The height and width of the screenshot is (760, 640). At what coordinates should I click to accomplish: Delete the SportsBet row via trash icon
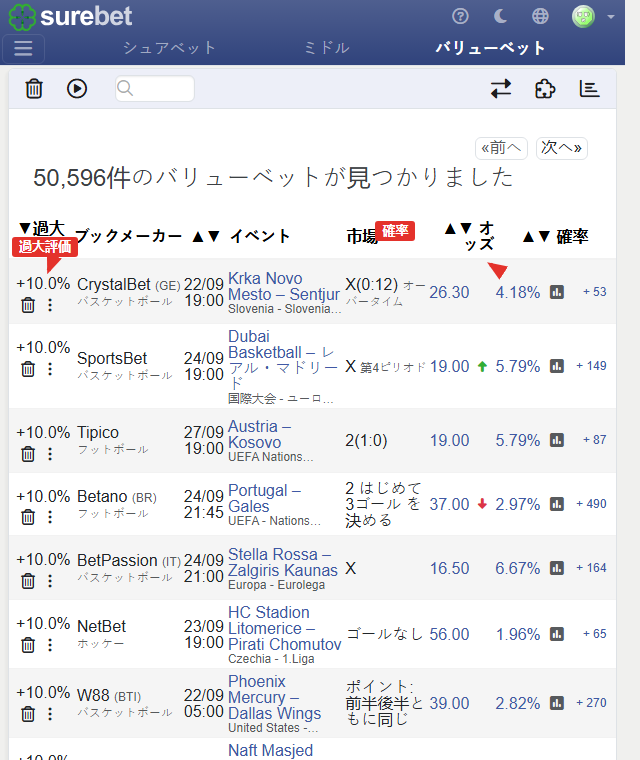(x=28, y=369)
